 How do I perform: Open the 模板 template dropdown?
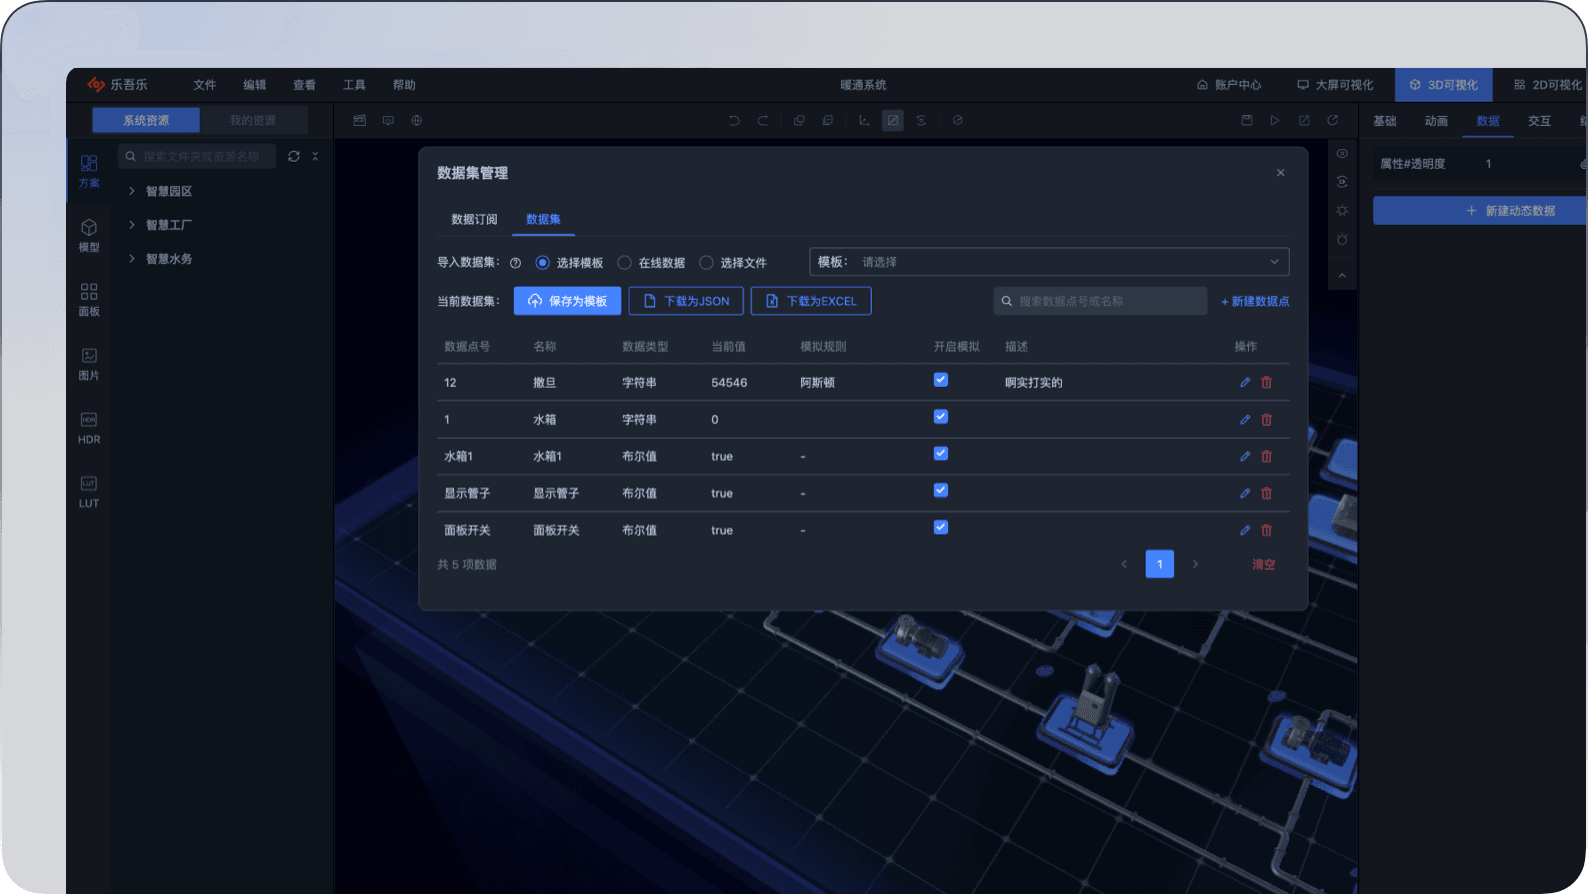pyautogui.click(x=1048, y=262)
